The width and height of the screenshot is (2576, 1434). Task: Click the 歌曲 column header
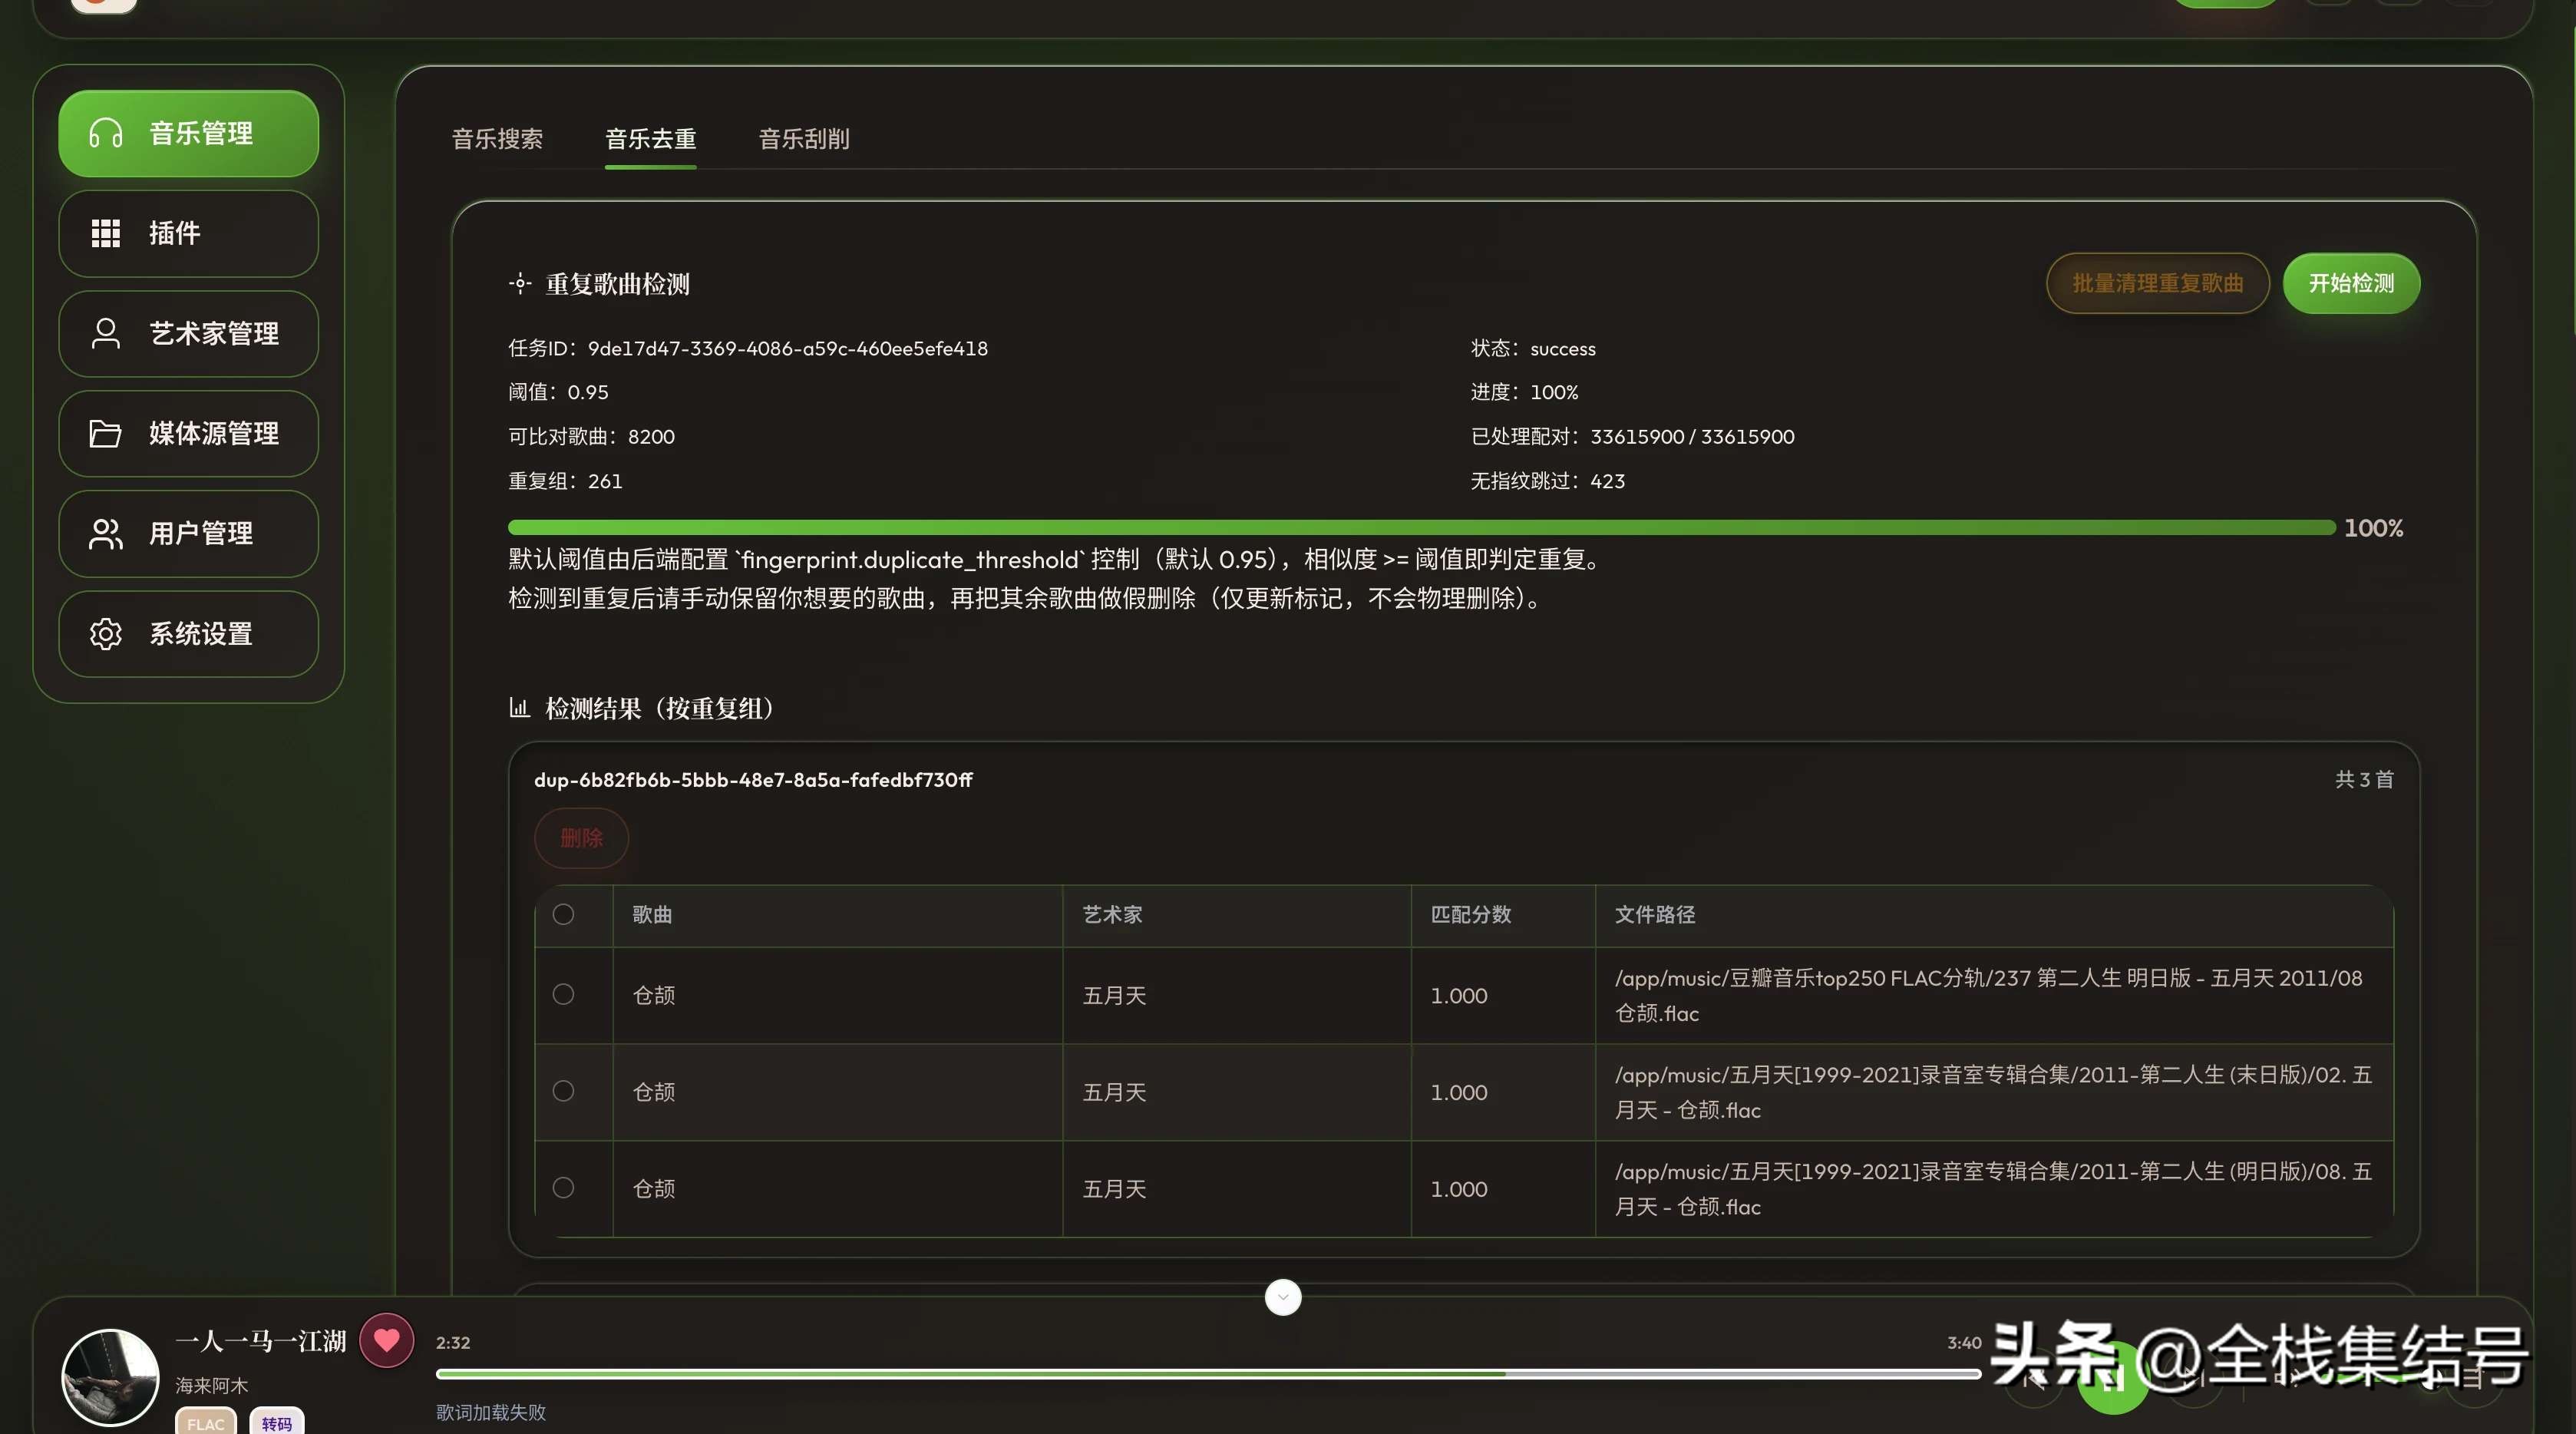(652, 915)
